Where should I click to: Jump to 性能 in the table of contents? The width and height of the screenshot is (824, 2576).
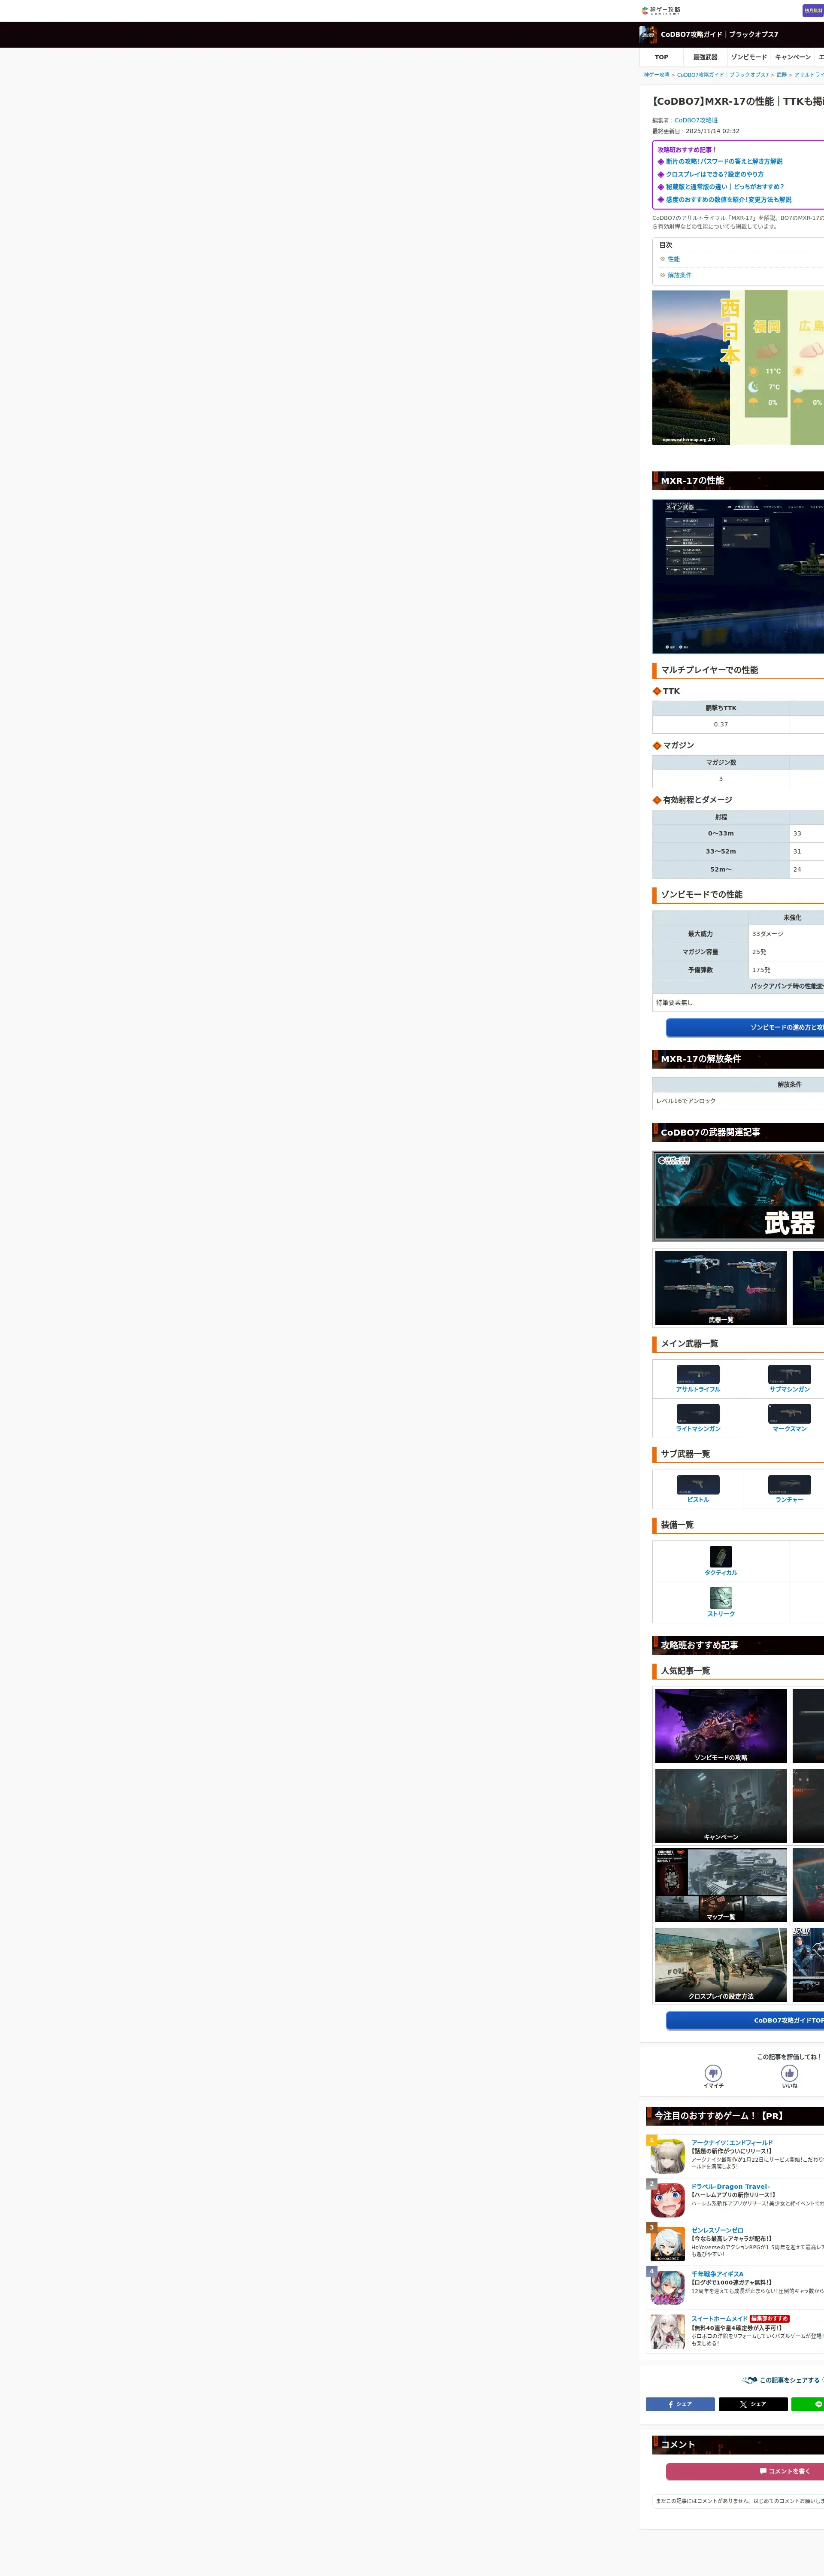point(673,259)
